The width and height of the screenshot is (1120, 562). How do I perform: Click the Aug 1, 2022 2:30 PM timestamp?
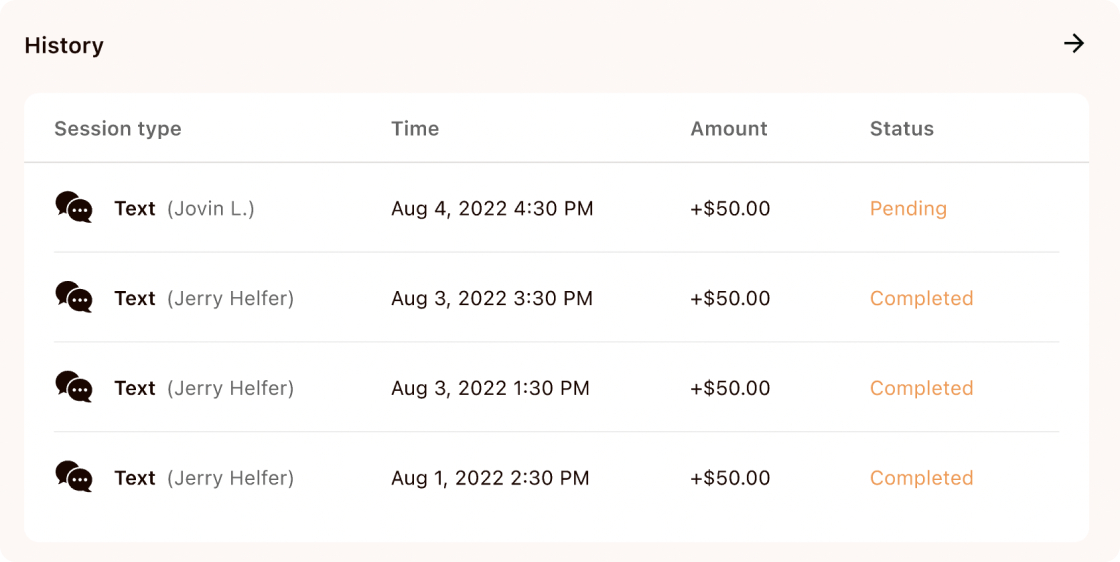tap(490, 479)
